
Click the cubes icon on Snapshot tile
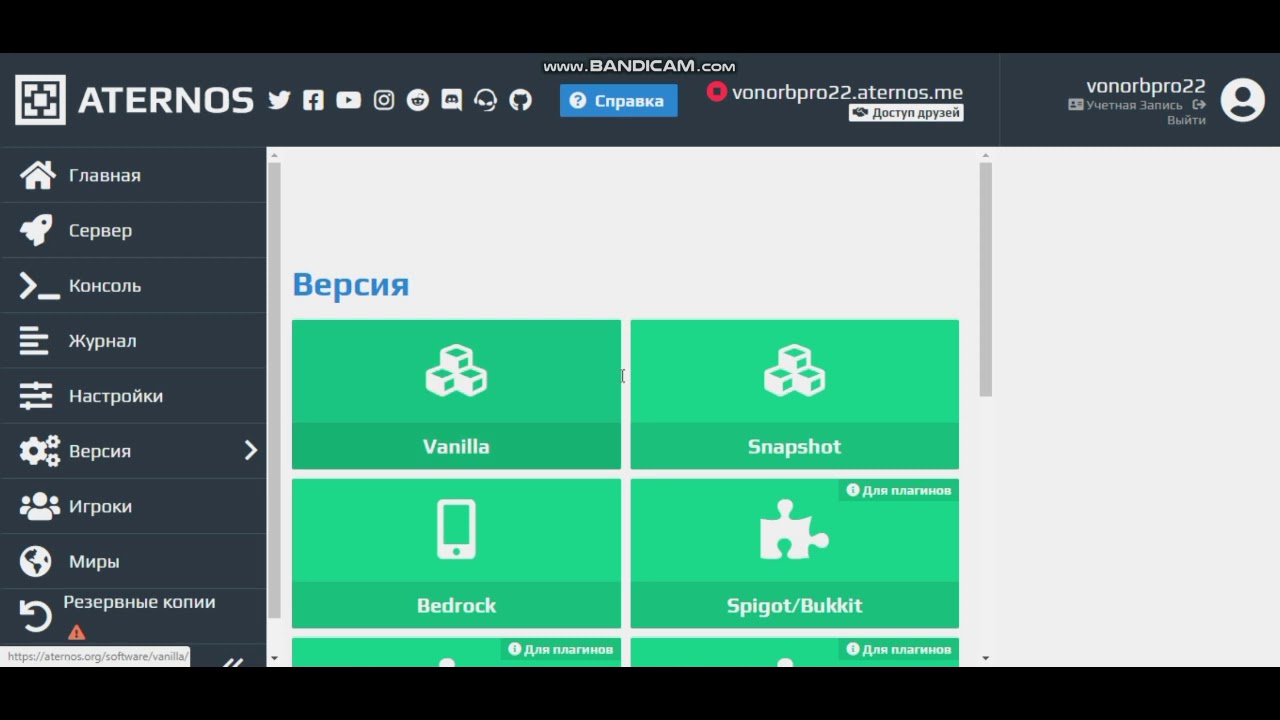[794, 371]
